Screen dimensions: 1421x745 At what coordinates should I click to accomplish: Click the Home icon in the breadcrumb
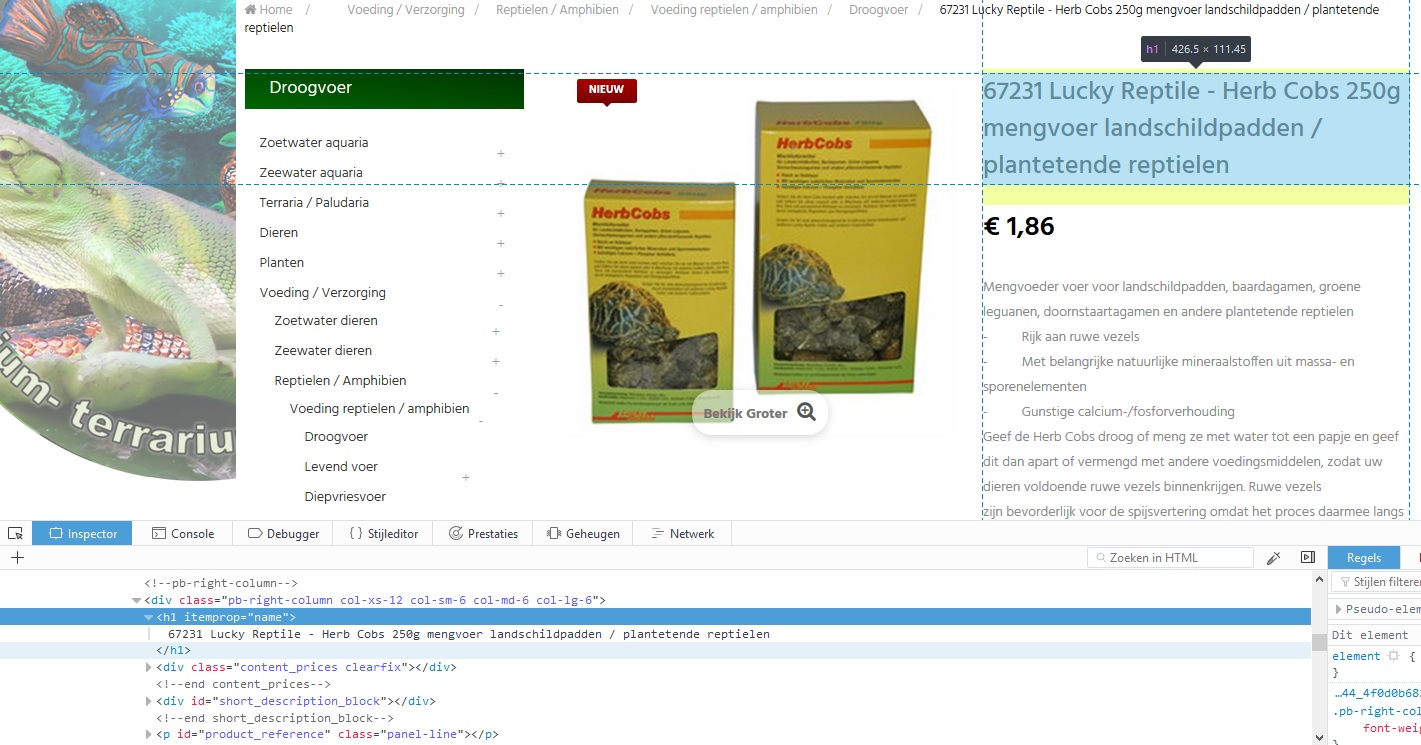click(x=250, y=9)
